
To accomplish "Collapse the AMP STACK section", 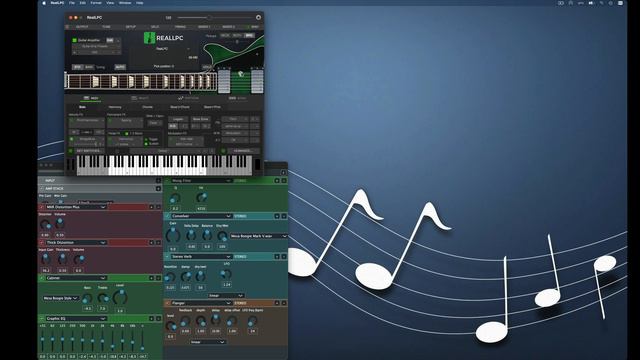I will tap(41, 189).
